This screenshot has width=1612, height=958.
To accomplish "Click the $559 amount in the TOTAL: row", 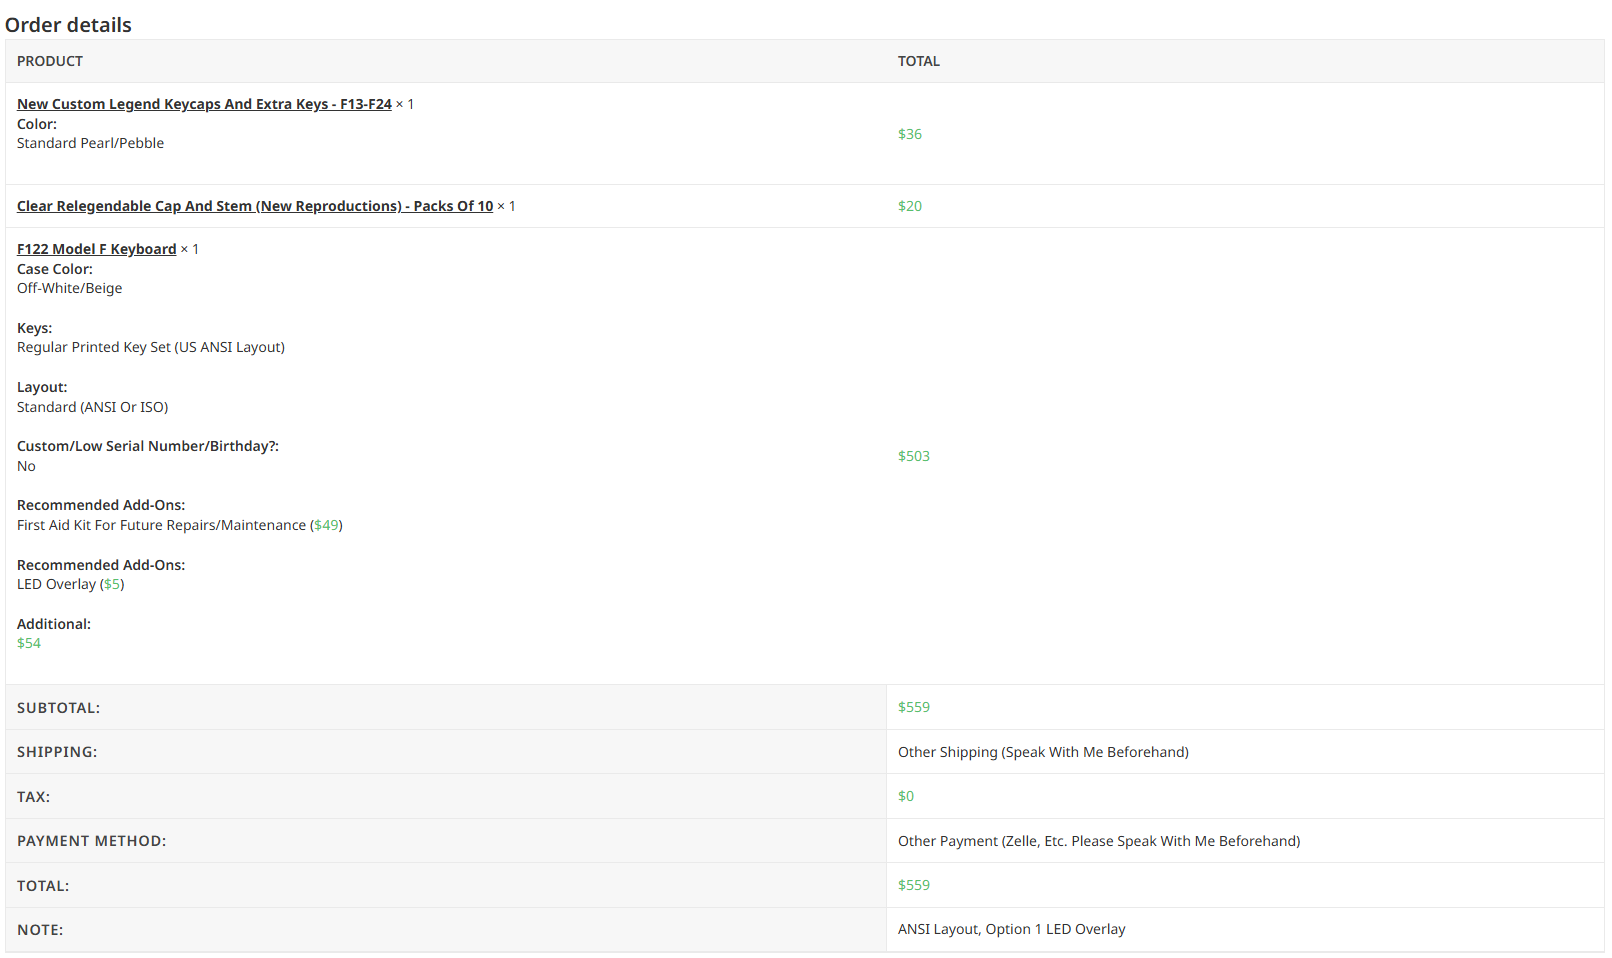I will click(x=914, y=885).
